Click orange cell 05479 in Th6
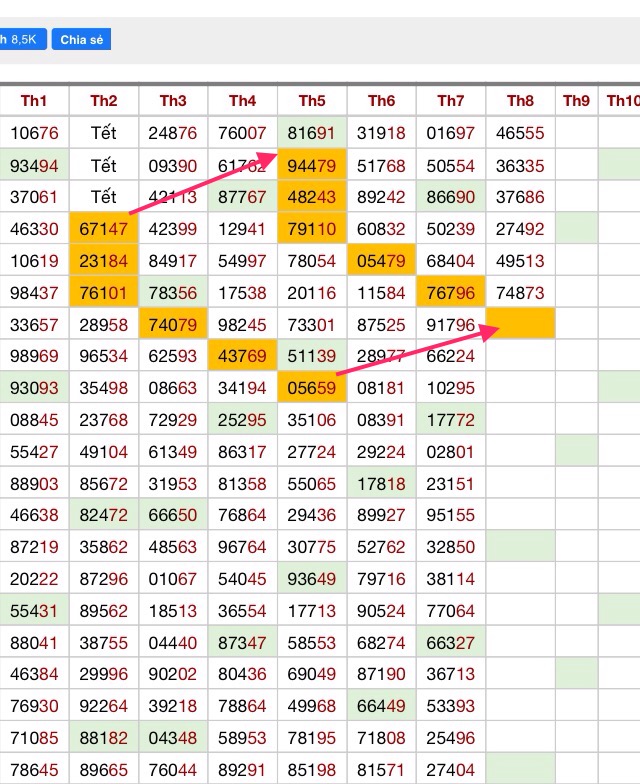Viewport: 640px width, 784px height. [x=381, y=261]
